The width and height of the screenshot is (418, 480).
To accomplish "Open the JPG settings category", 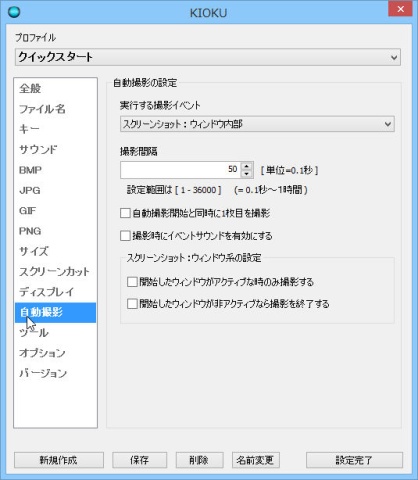I will click(55, 190).
